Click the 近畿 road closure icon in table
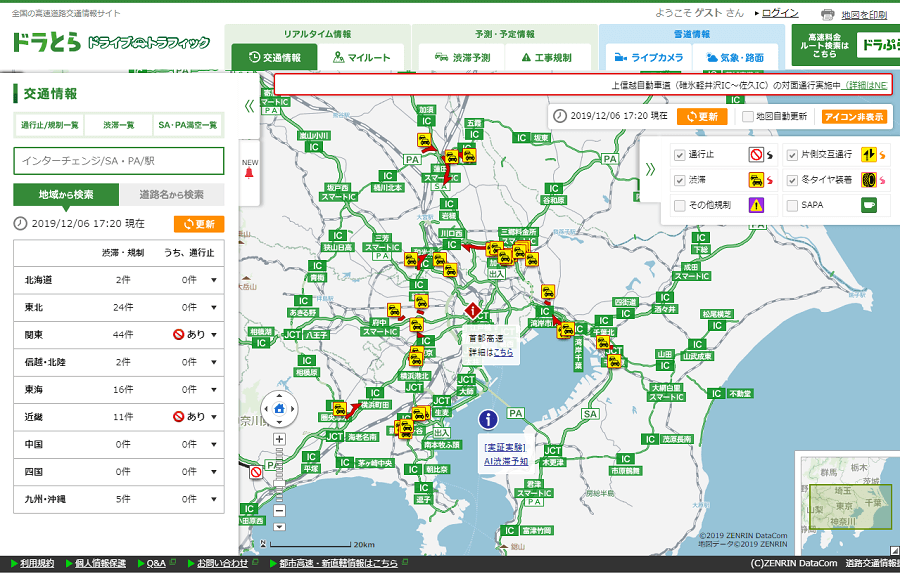This screenshot has height=574, width=900. pyautogui.click(x=179, y=417)
